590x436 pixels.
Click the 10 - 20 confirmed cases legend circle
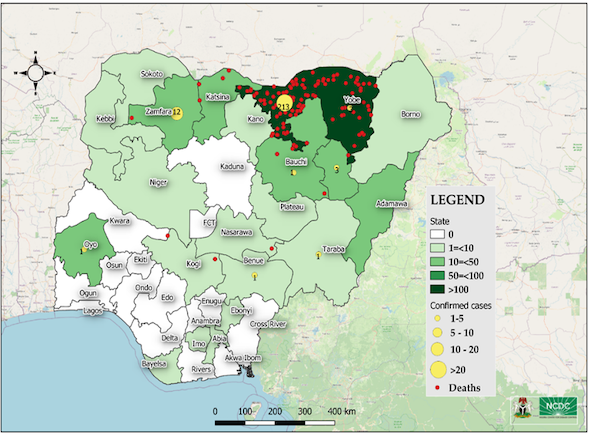coord(437,349)
